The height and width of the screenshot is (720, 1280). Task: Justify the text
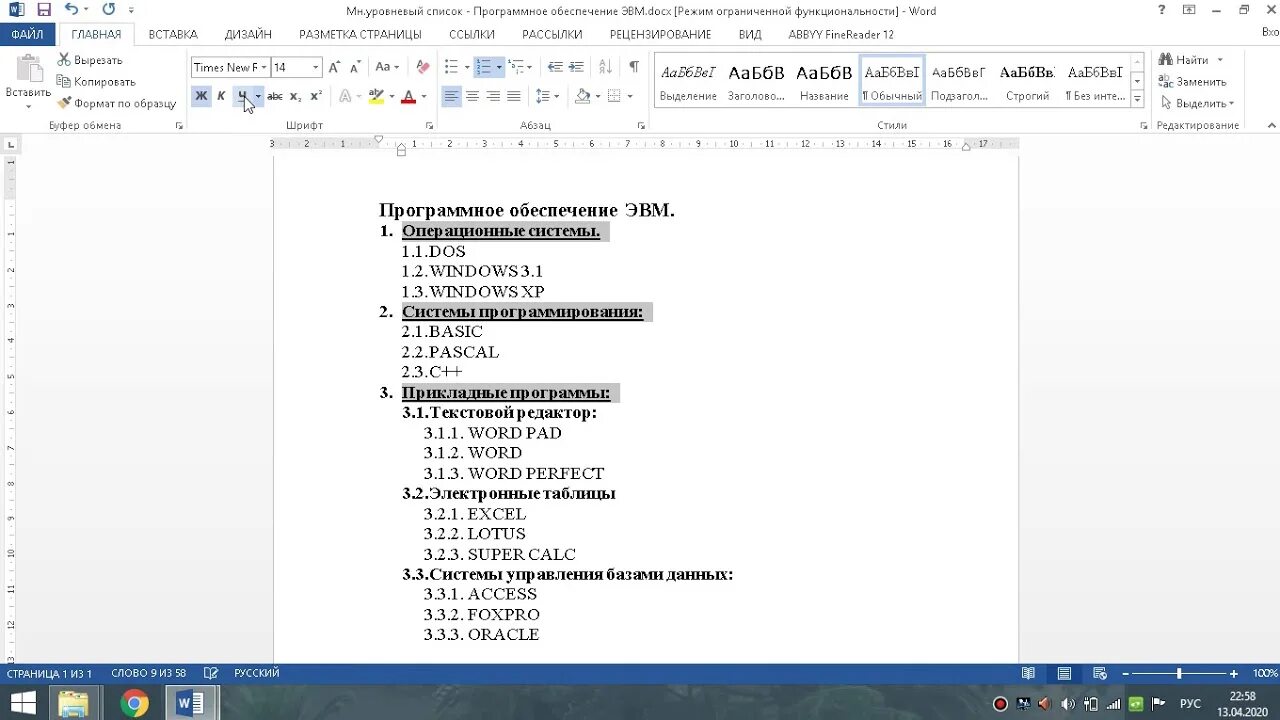point(514,96)
